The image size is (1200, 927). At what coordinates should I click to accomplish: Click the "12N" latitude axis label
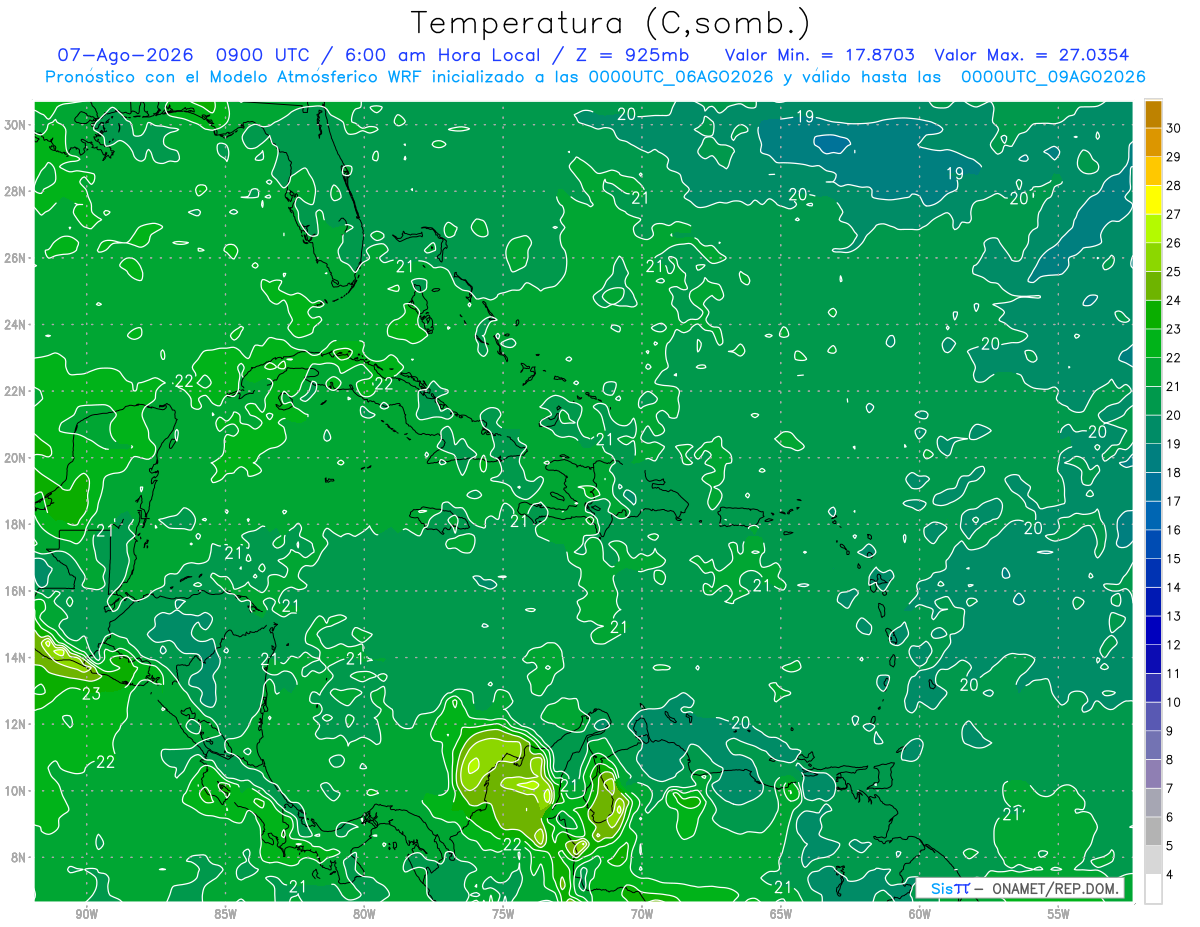point(16,724)
